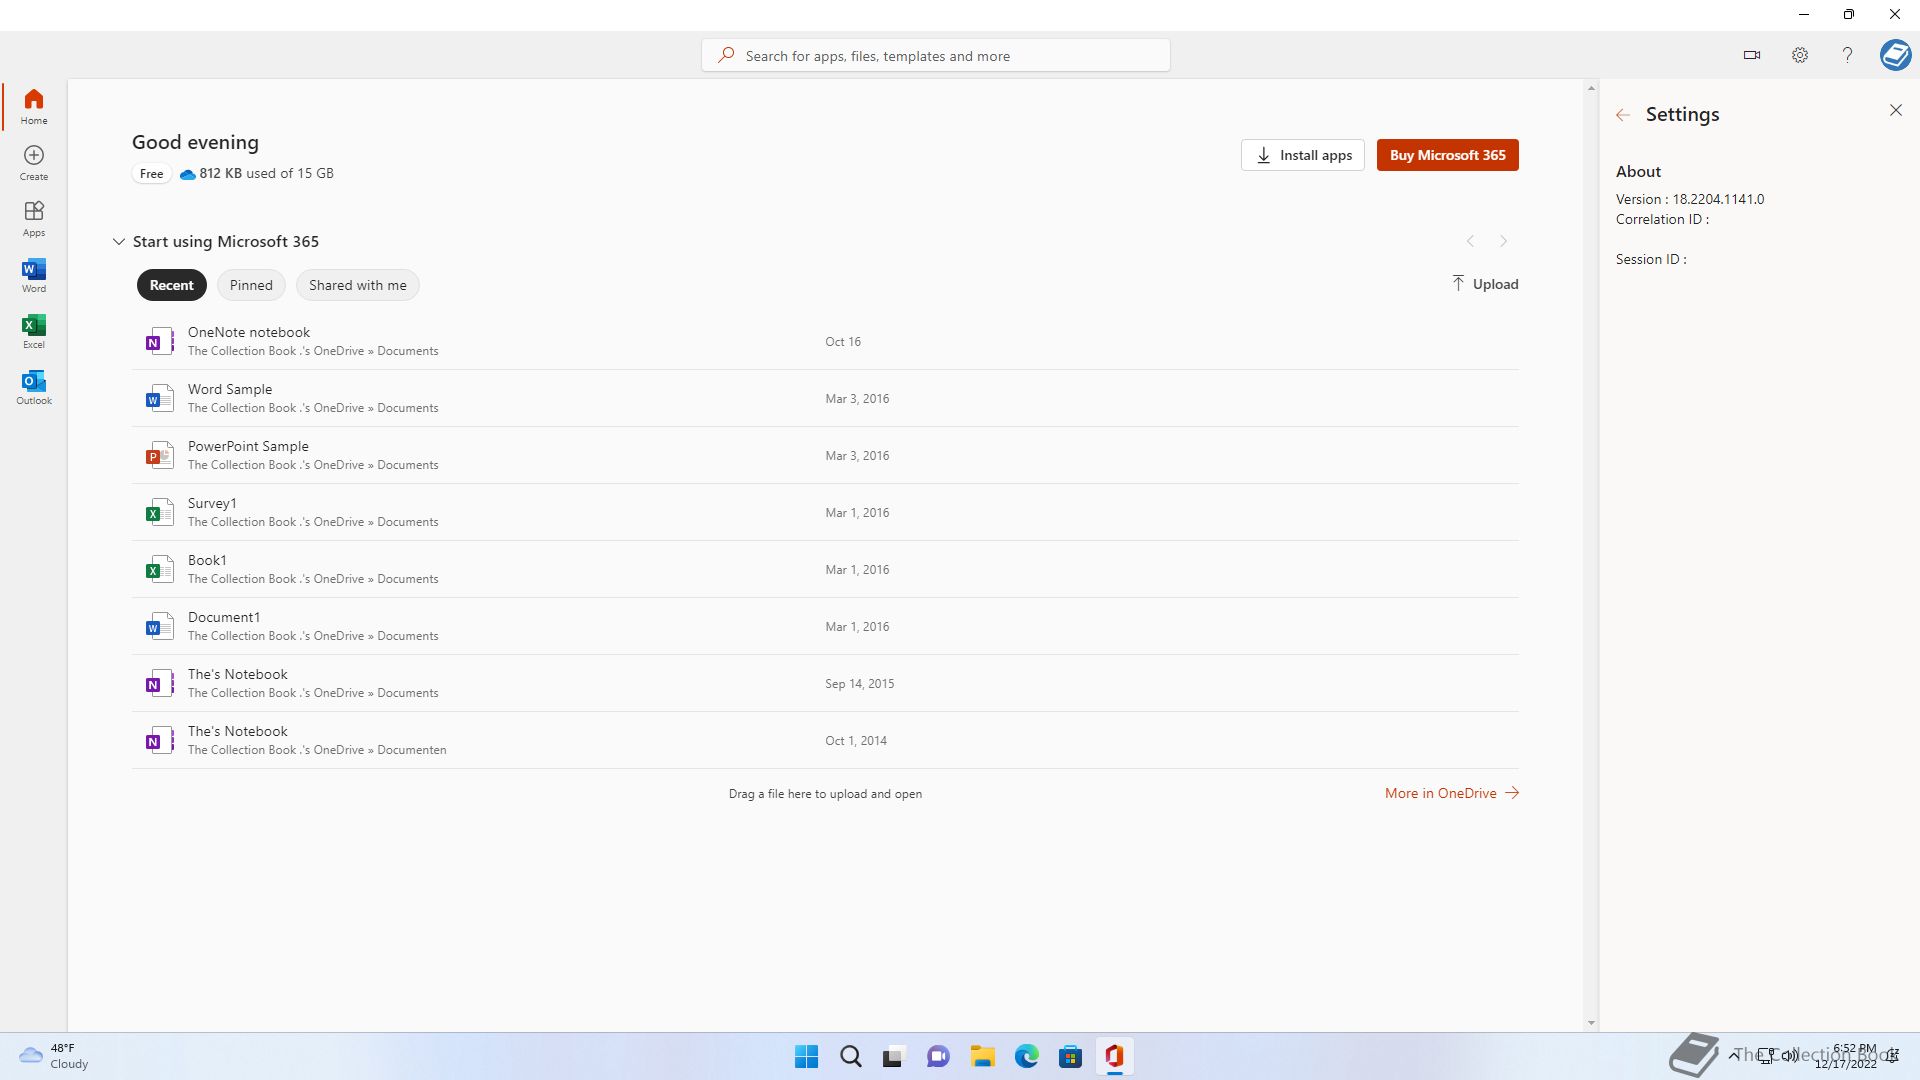Image resolution: width=1920 pixels, height=1080 pixels.
Task: Show hidden system tray icons chevron
Action: [1733, 1055]
